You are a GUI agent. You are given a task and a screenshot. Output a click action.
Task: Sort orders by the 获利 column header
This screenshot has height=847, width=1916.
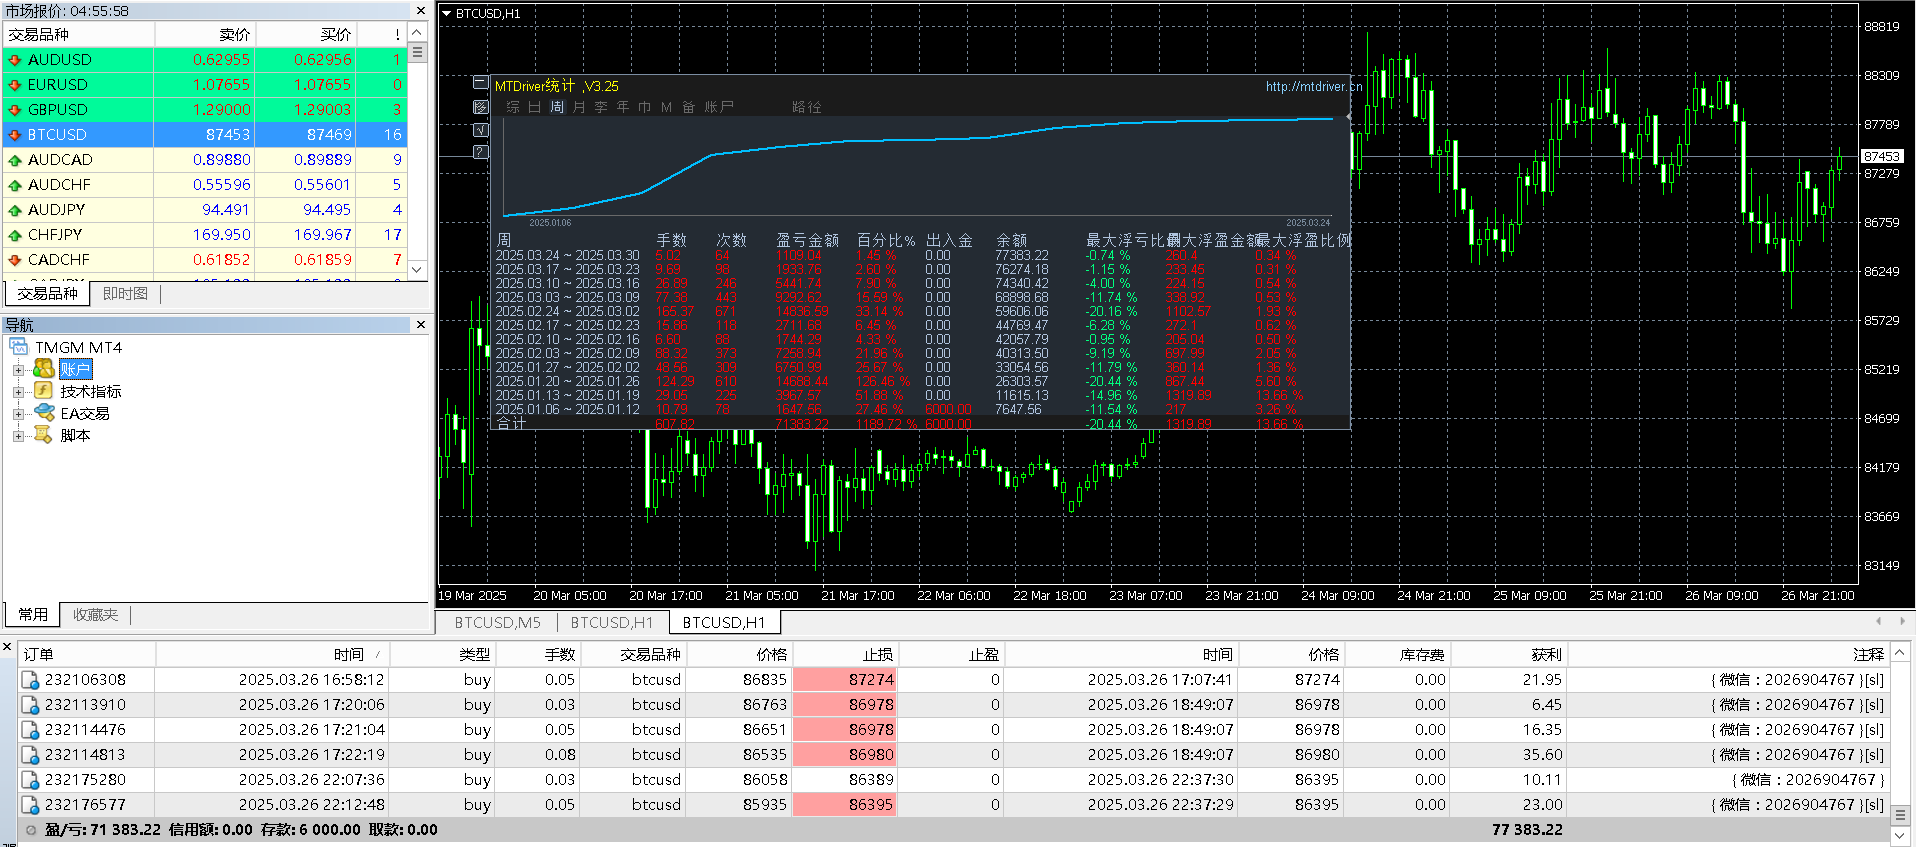tap(1546, 655)
